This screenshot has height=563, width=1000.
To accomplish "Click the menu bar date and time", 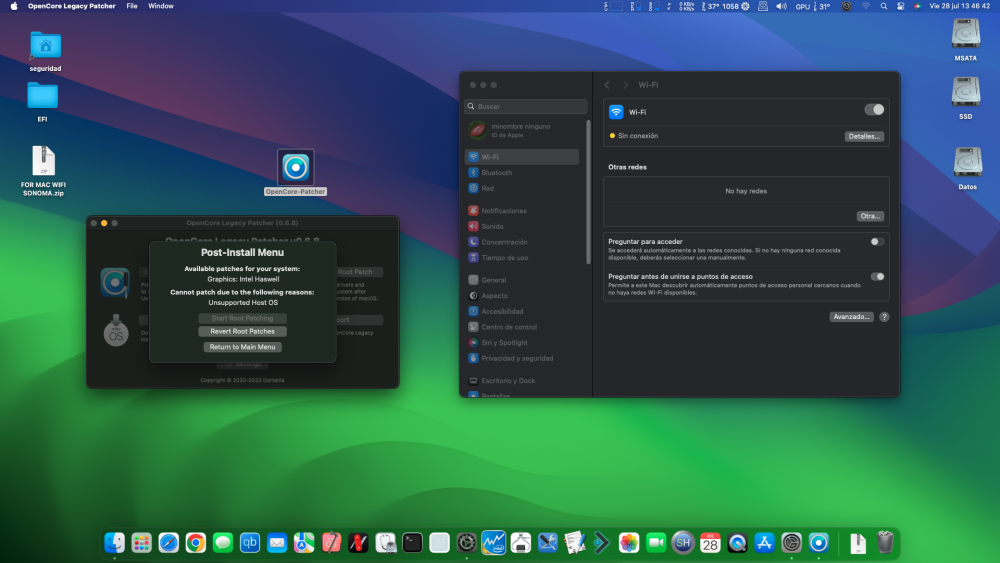I will click(x=959, y=6).
